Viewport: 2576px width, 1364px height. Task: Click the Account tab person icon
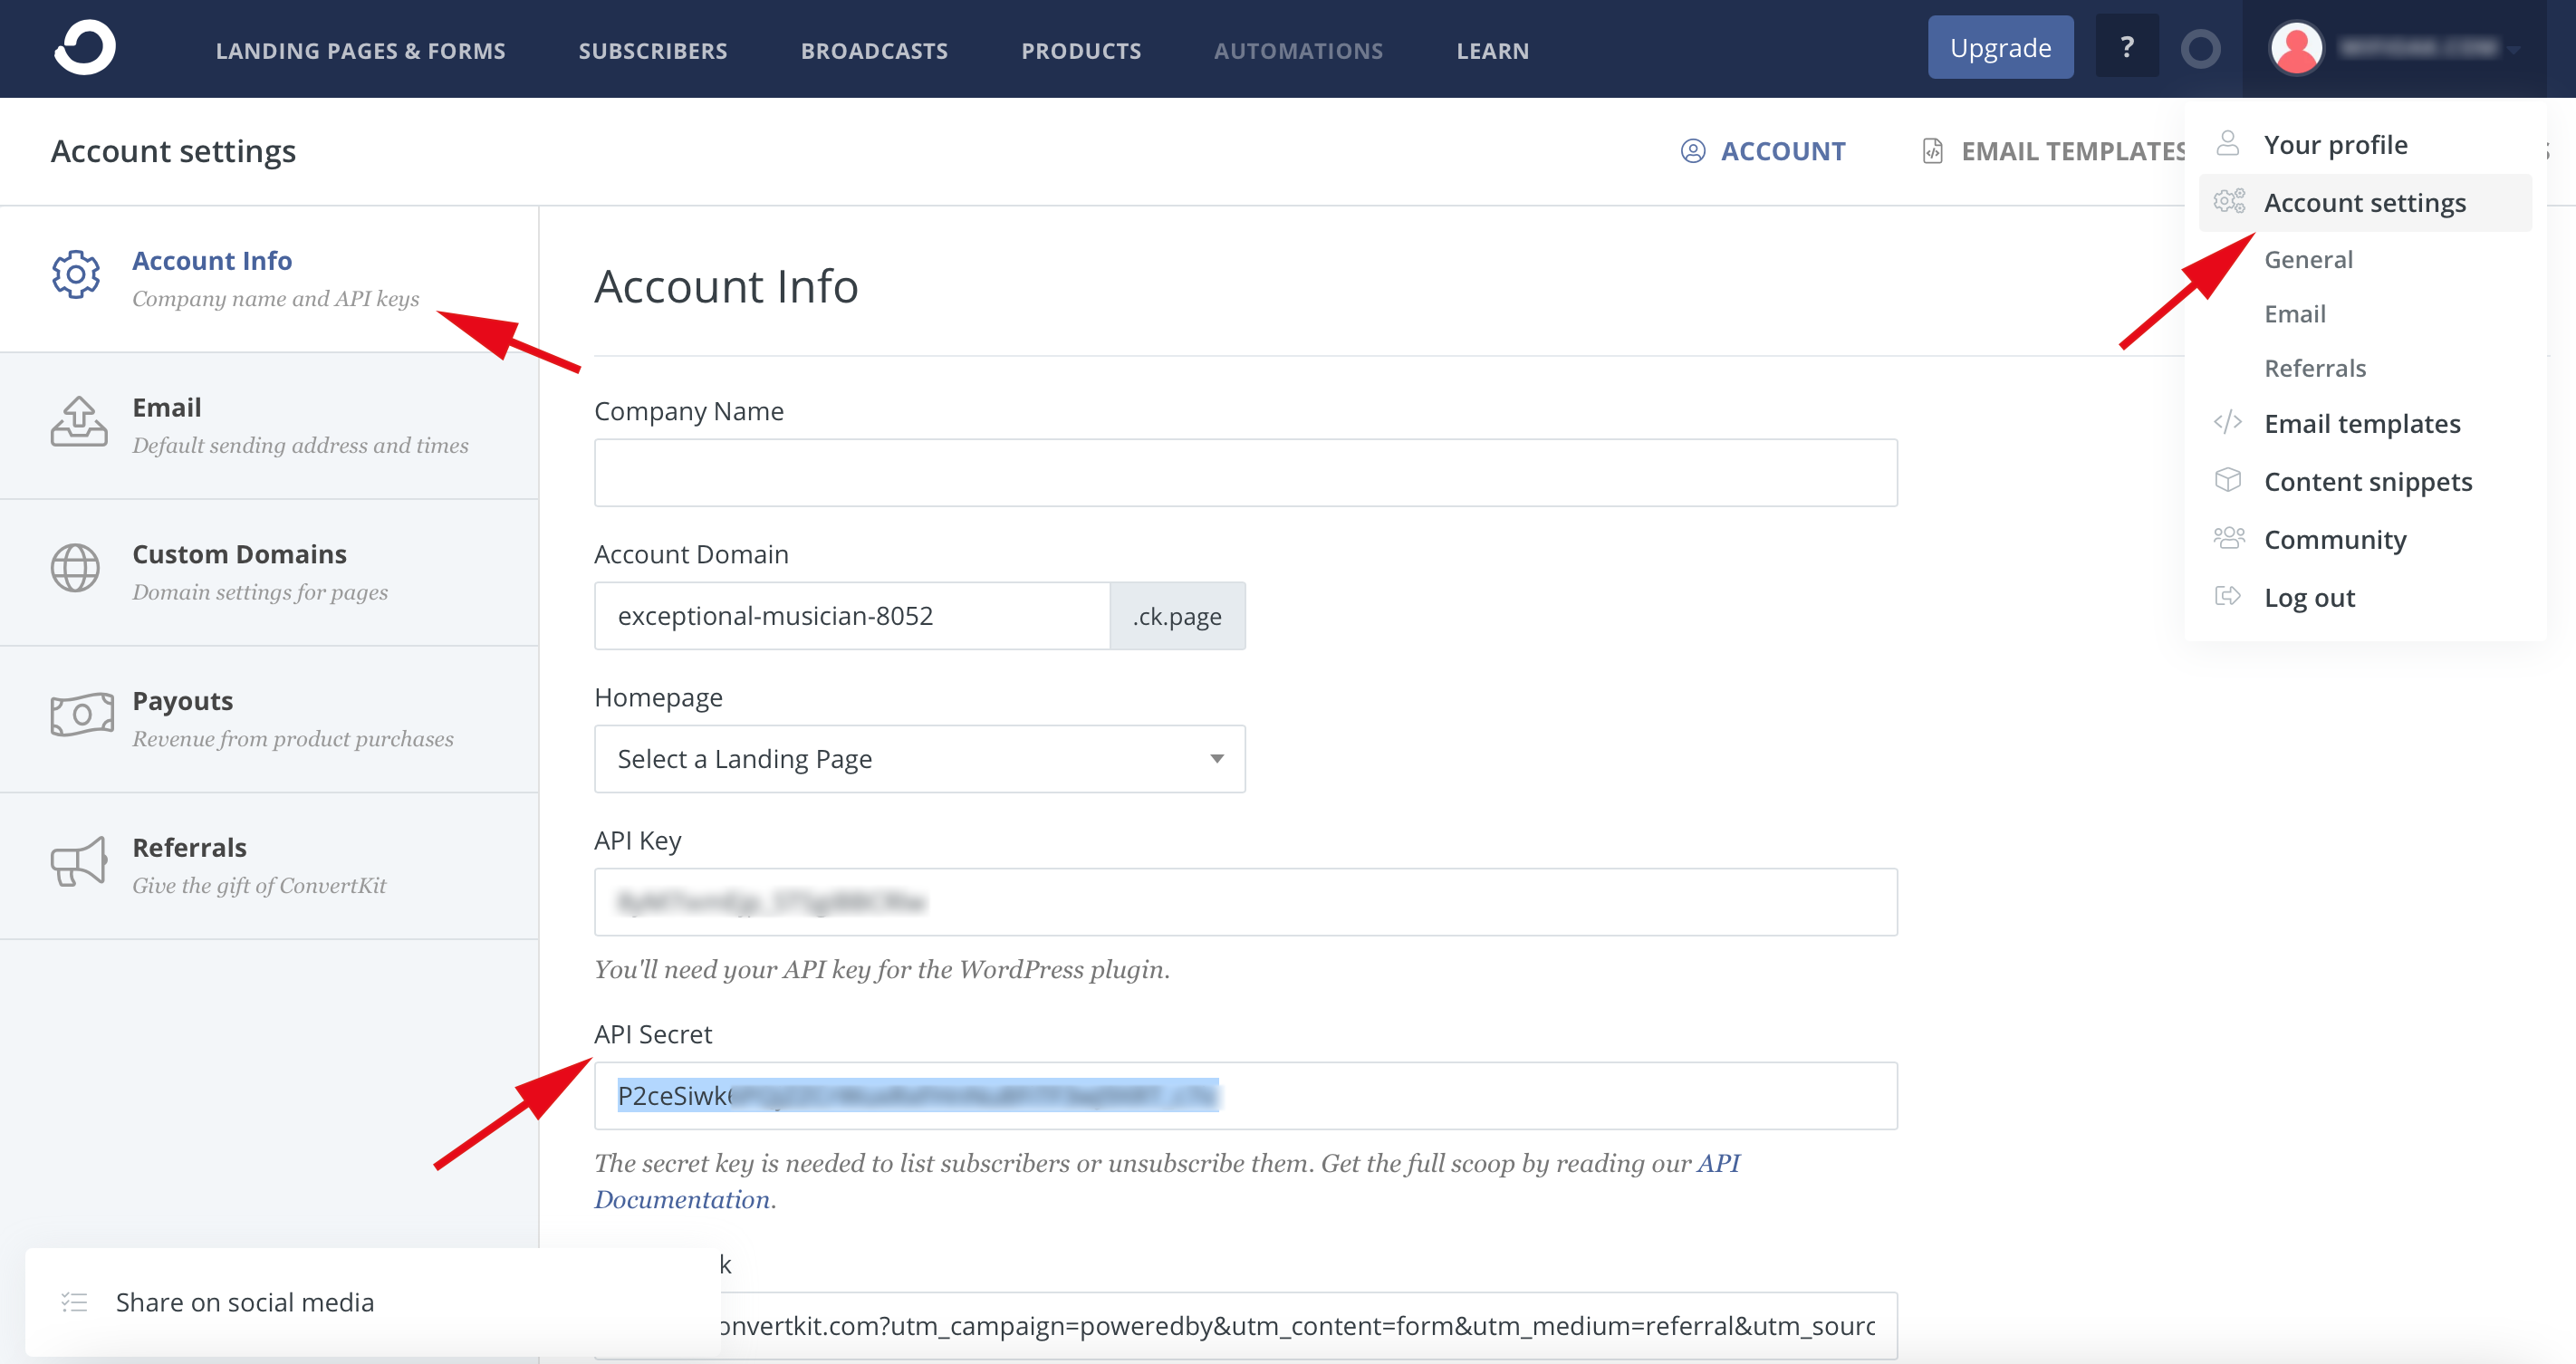pyautogui.click(x=1692, y=151)
